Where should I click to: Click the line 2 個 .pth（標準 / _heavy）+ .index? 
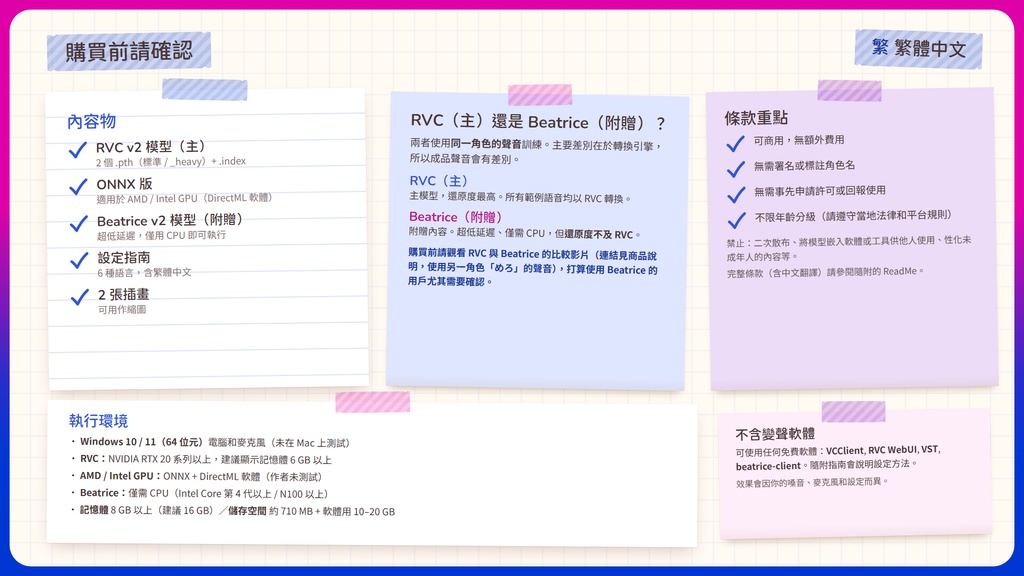tap(171, 161)
